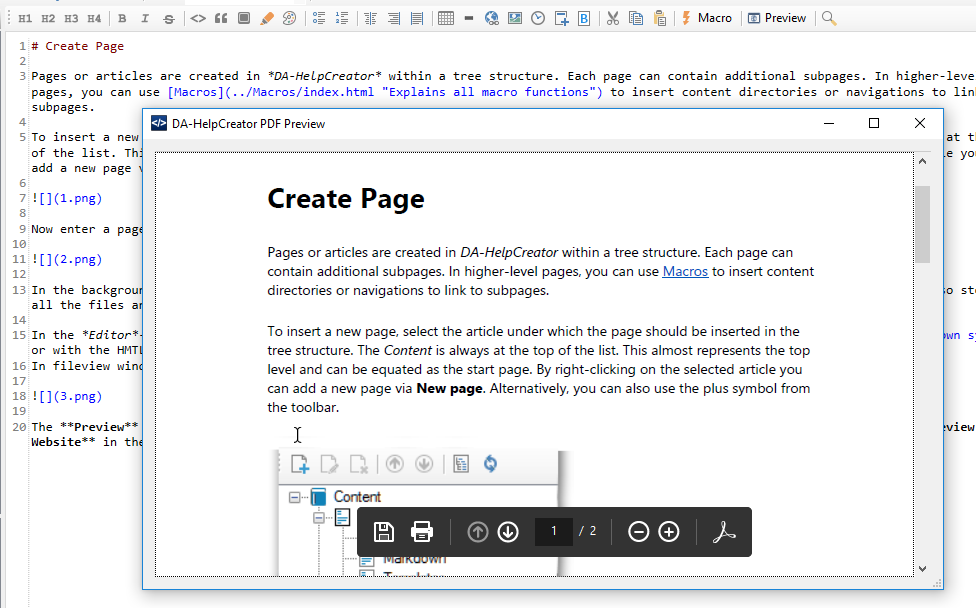Click the bold "New page" text in preview
The image size is (976, 608).
tap(449, 388)
